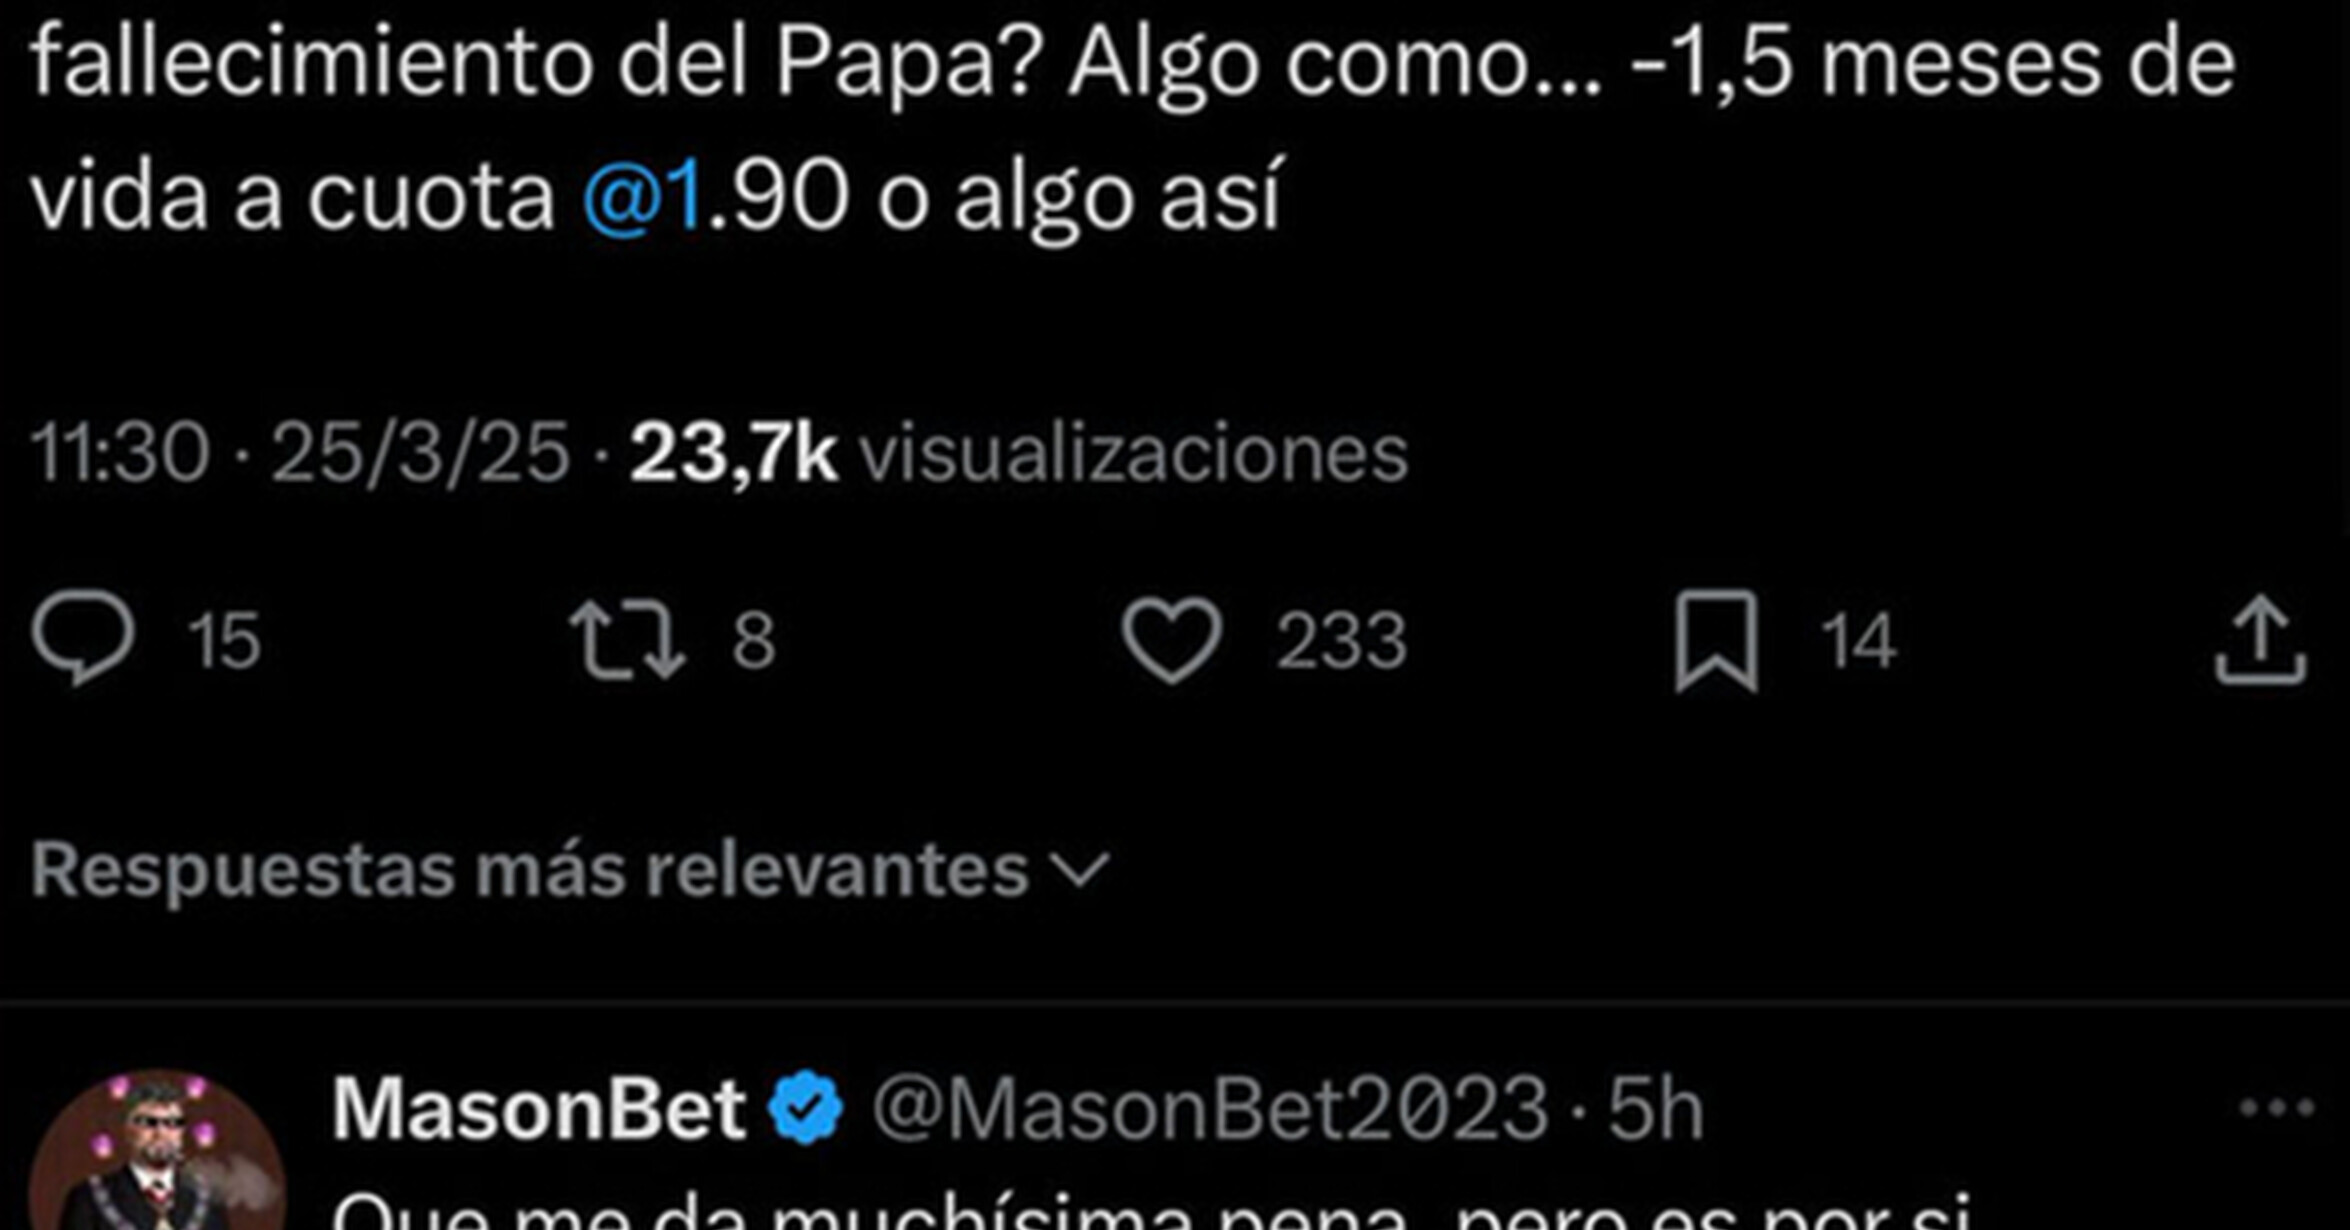Open the share icon for the tweet

point(2260,640)
